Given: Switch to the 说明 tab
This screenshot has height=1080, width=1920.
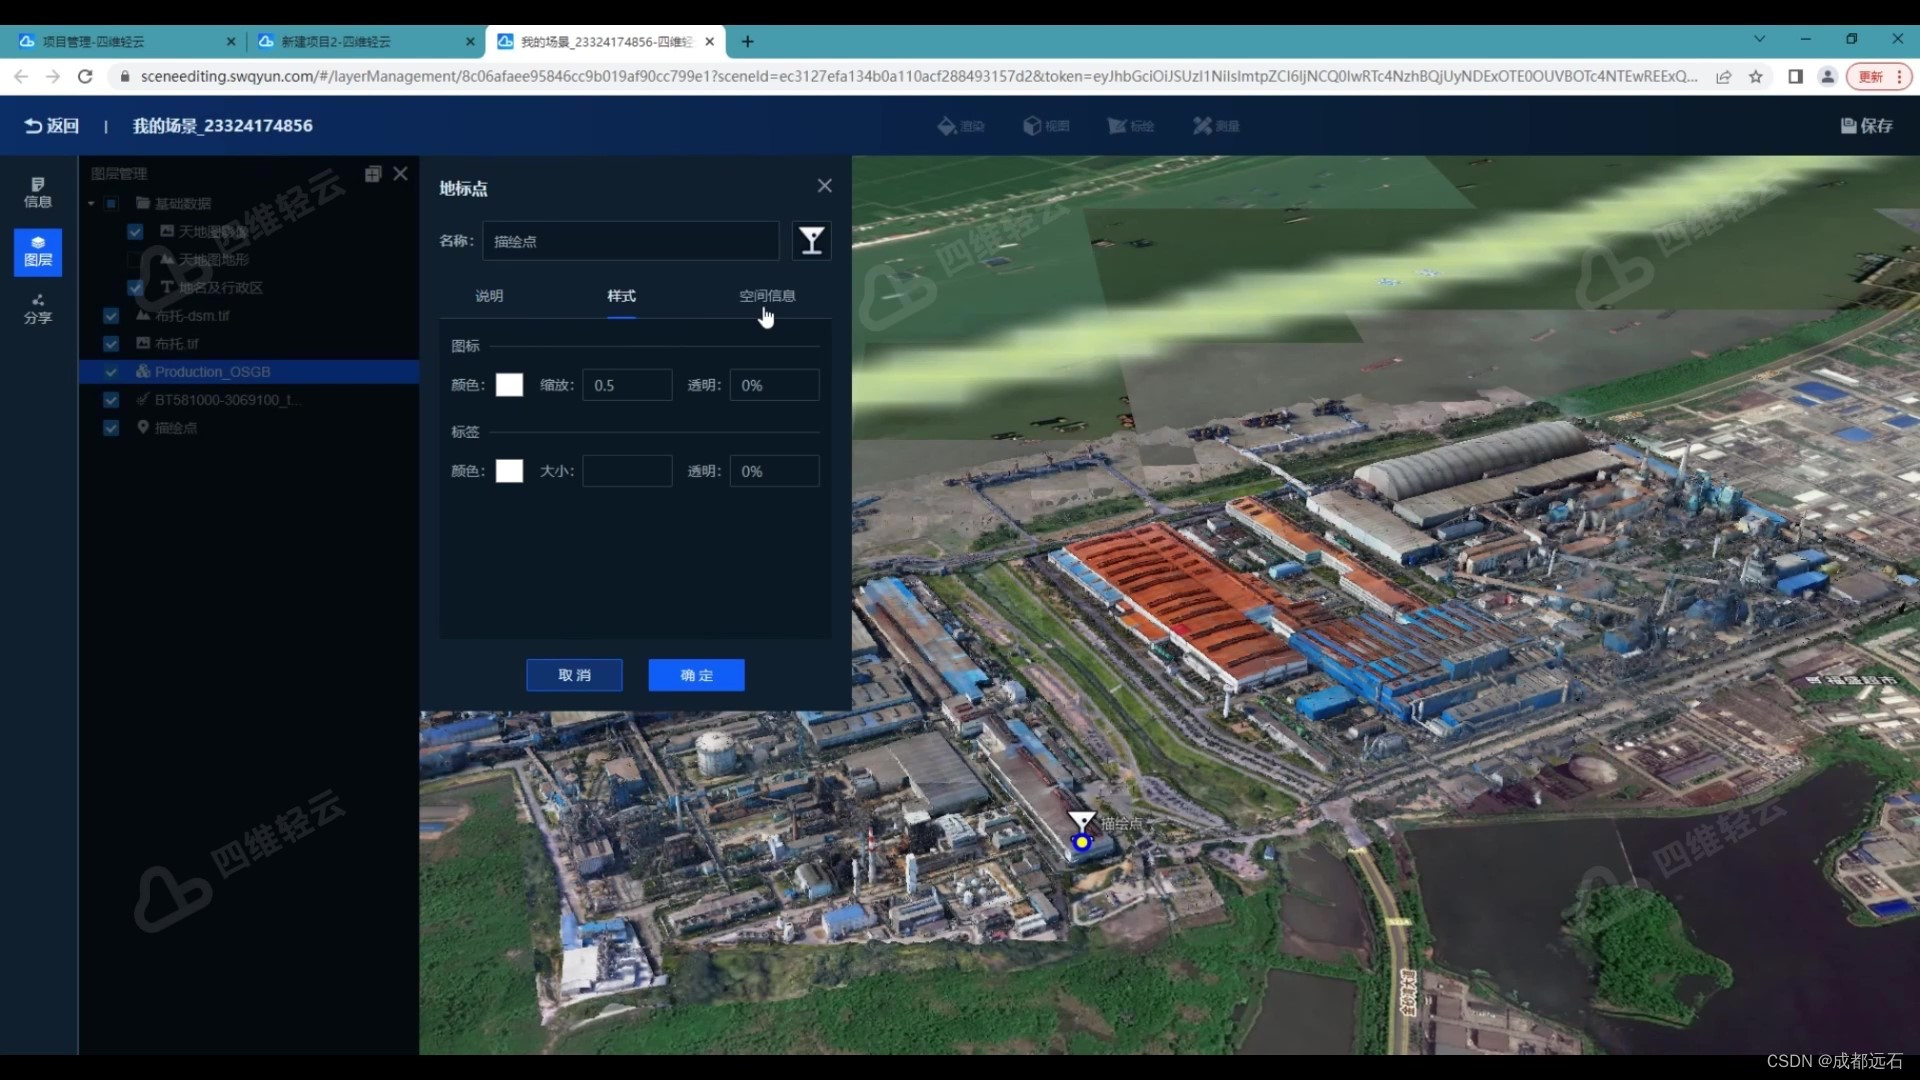Looking at the screenshot, I should click(489, 296).
